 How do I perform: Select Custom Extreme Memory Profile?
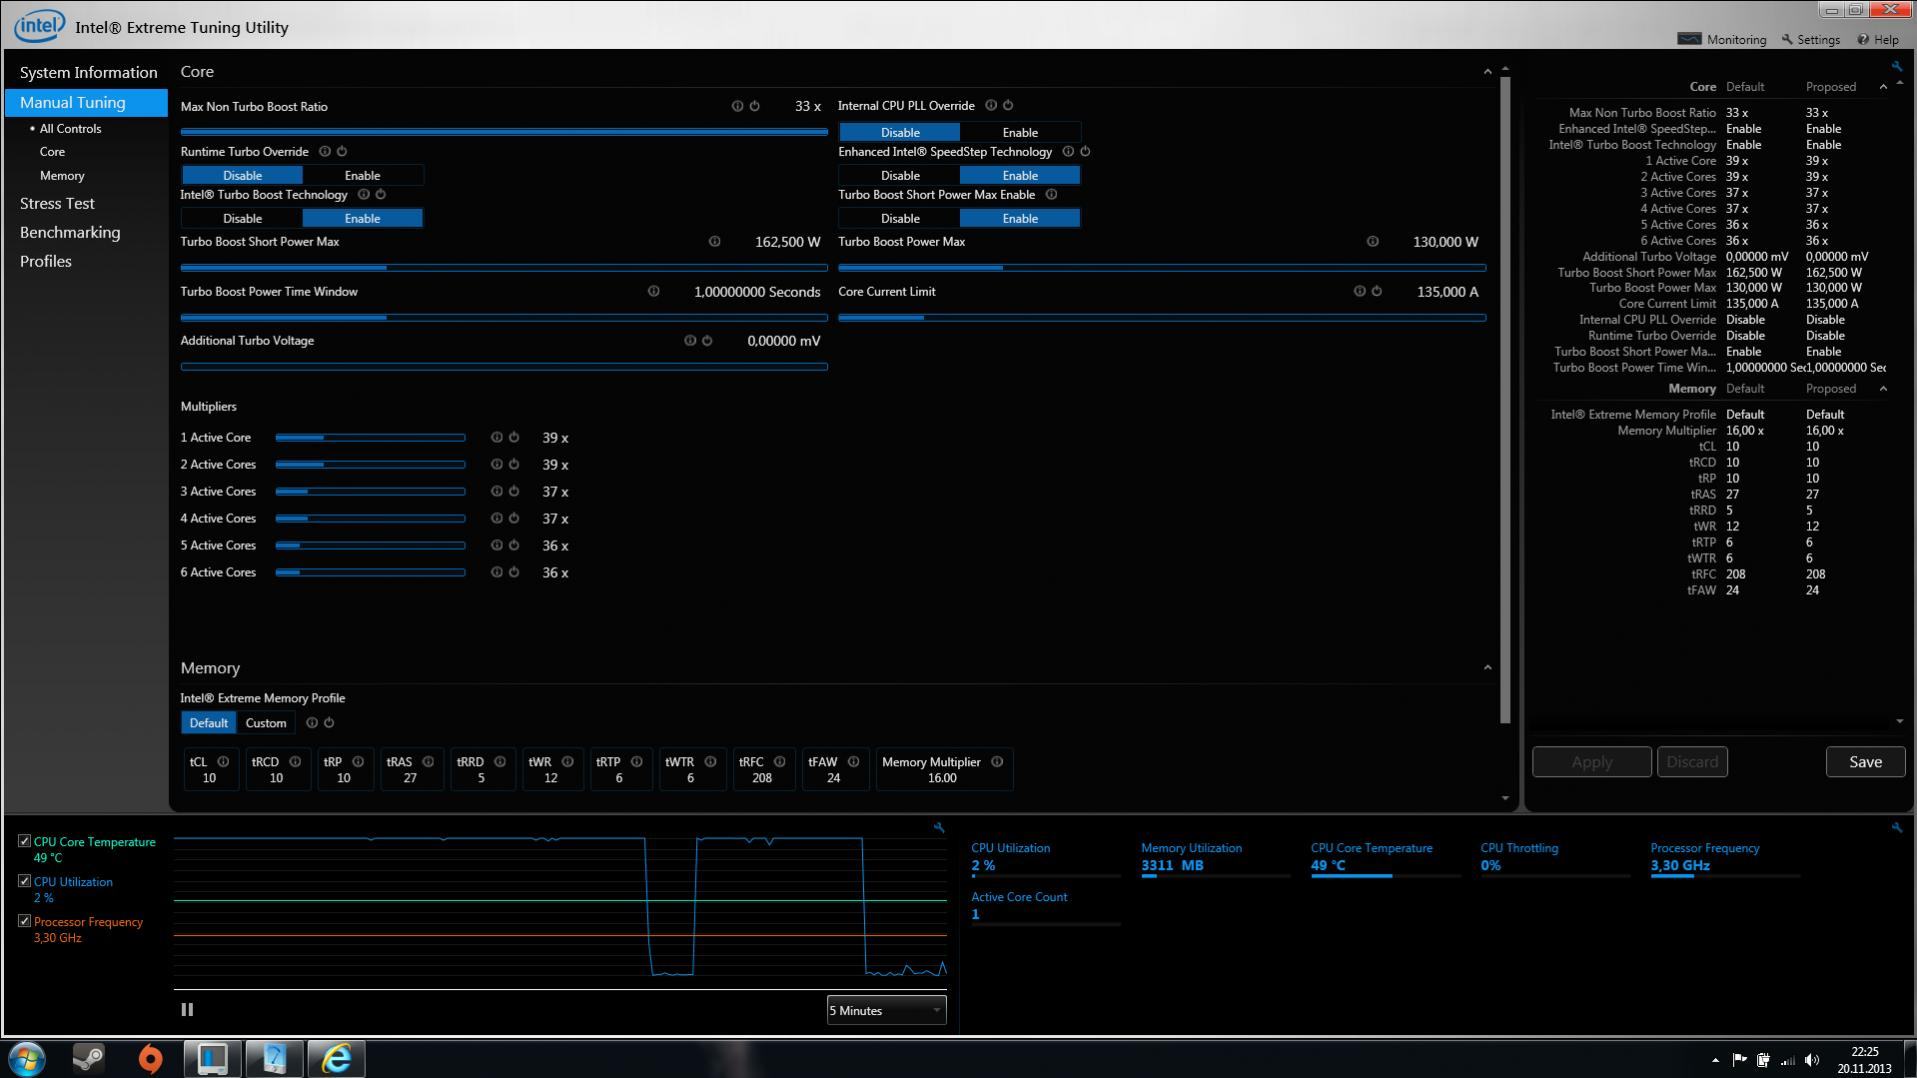tap(266, 723)
